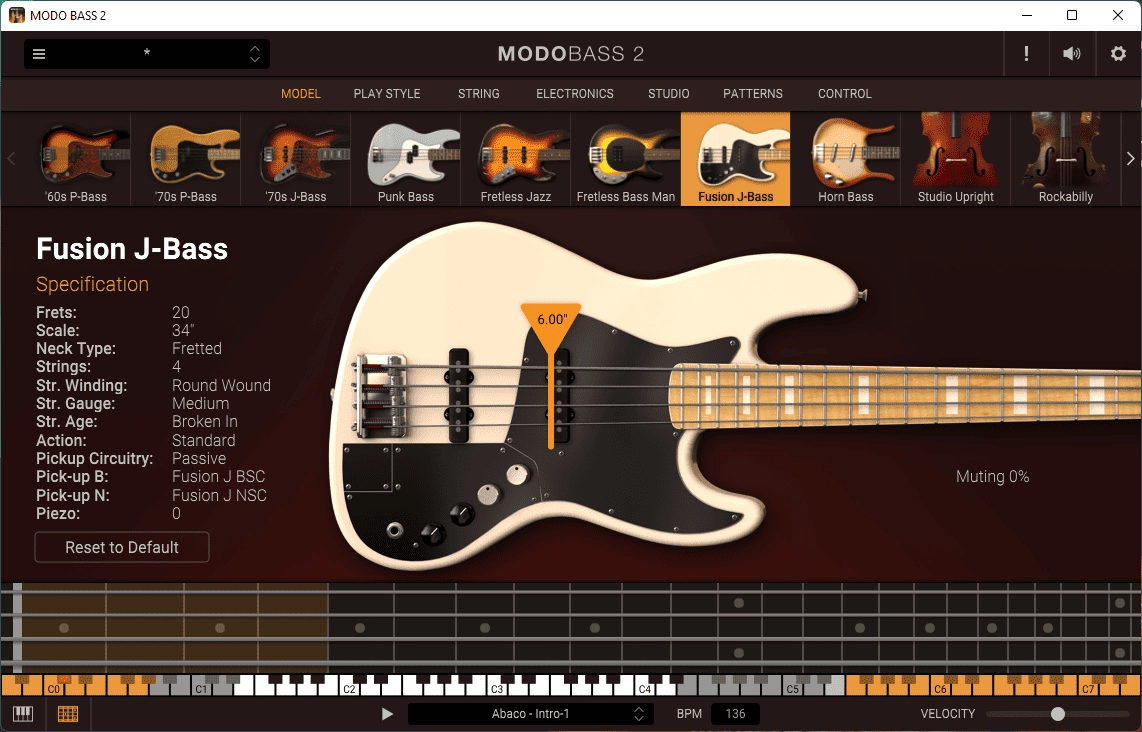Screen dimensions: 1142x732
Task: Choose the Fretless Bass Man model
Action: tap(626, 159)
